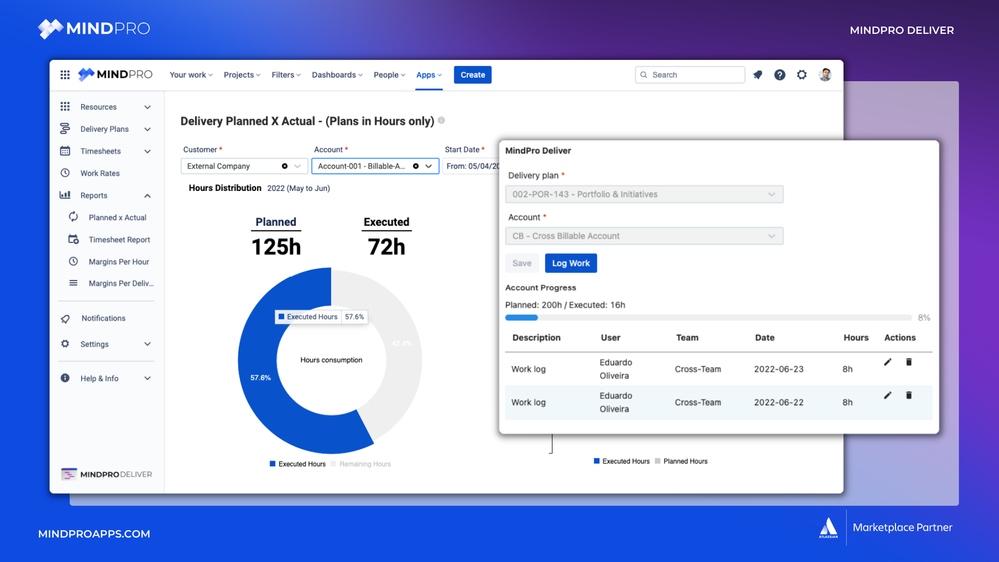Click the Timesheets calendar icon
Image resolution: width=999 pixels, height=562 pixels.
[x=65, y=151]
